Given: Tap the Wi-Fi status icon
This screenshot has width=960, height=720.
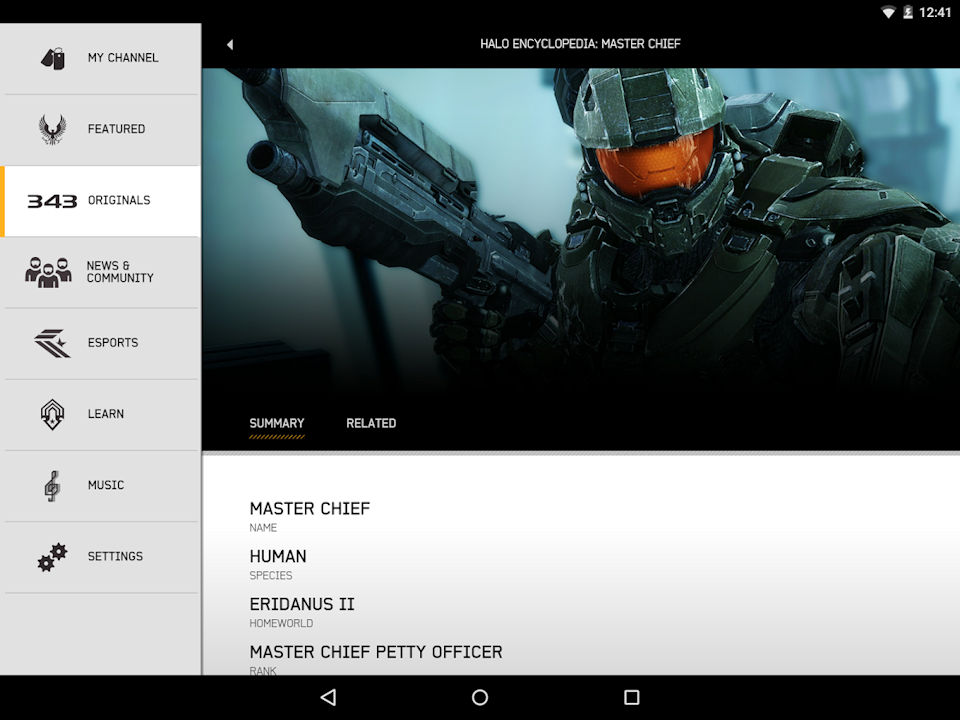Looking at the screenshot, I should click(x=888, y=12).
